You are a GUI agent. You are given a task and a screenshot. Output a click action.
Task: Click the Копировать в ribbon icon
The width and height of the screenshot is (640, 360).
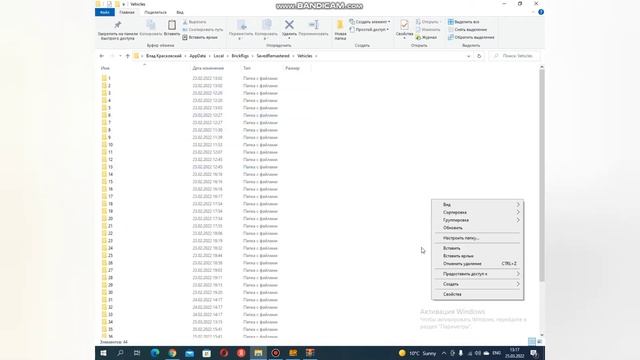click(266, 25)
